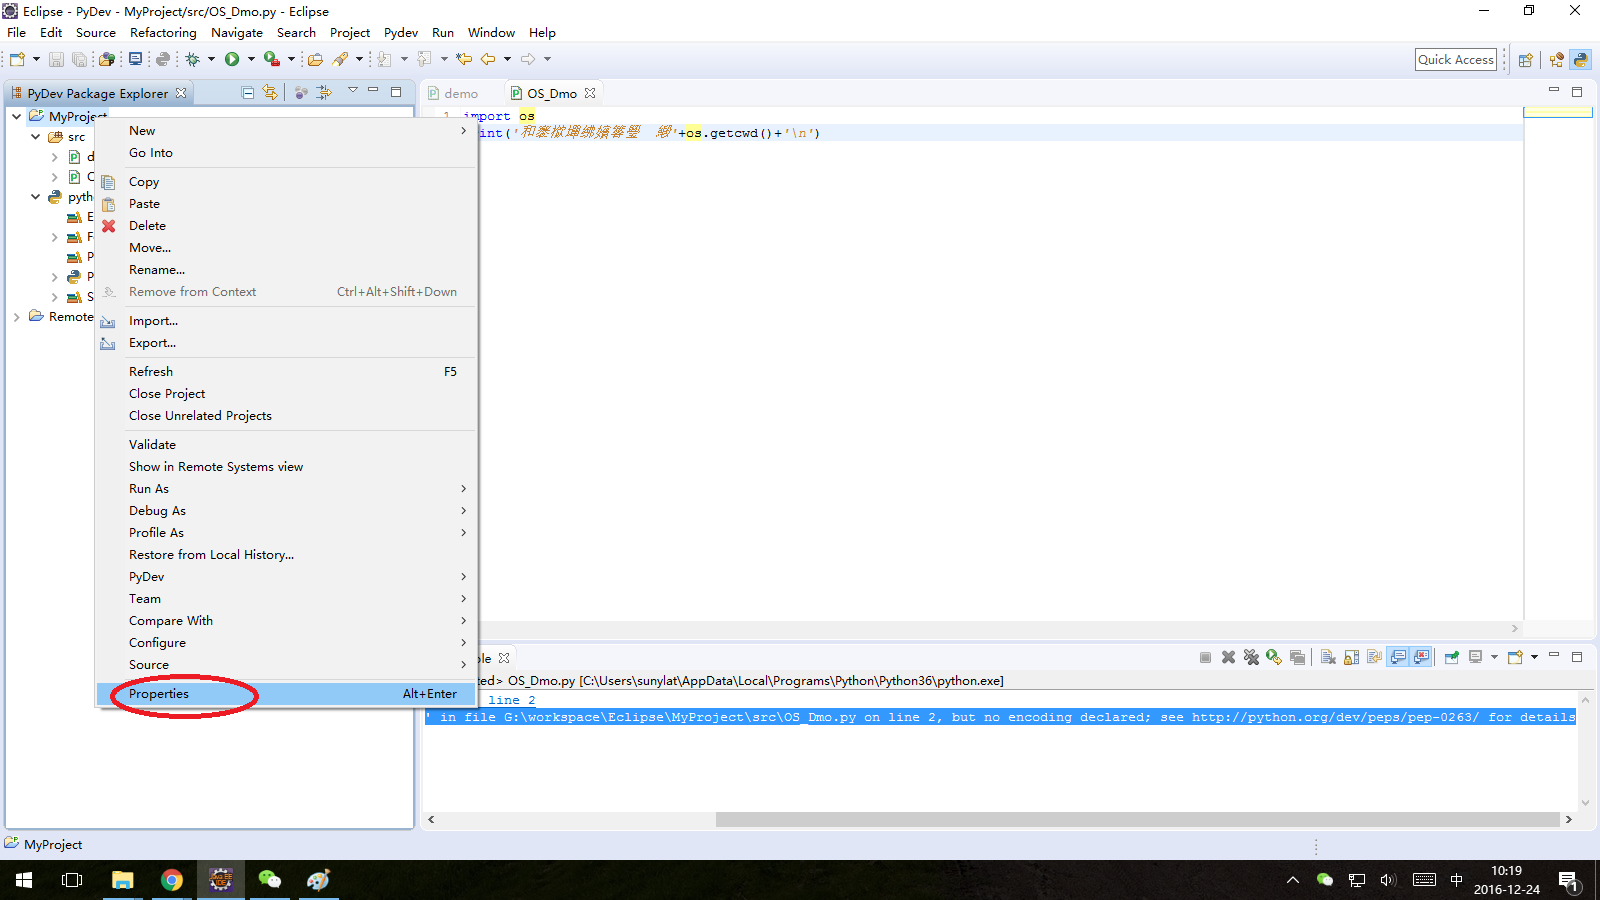Click the Open Perspective icon near Quick Access
This screenshot has width=1600, height=900.
1526,60
